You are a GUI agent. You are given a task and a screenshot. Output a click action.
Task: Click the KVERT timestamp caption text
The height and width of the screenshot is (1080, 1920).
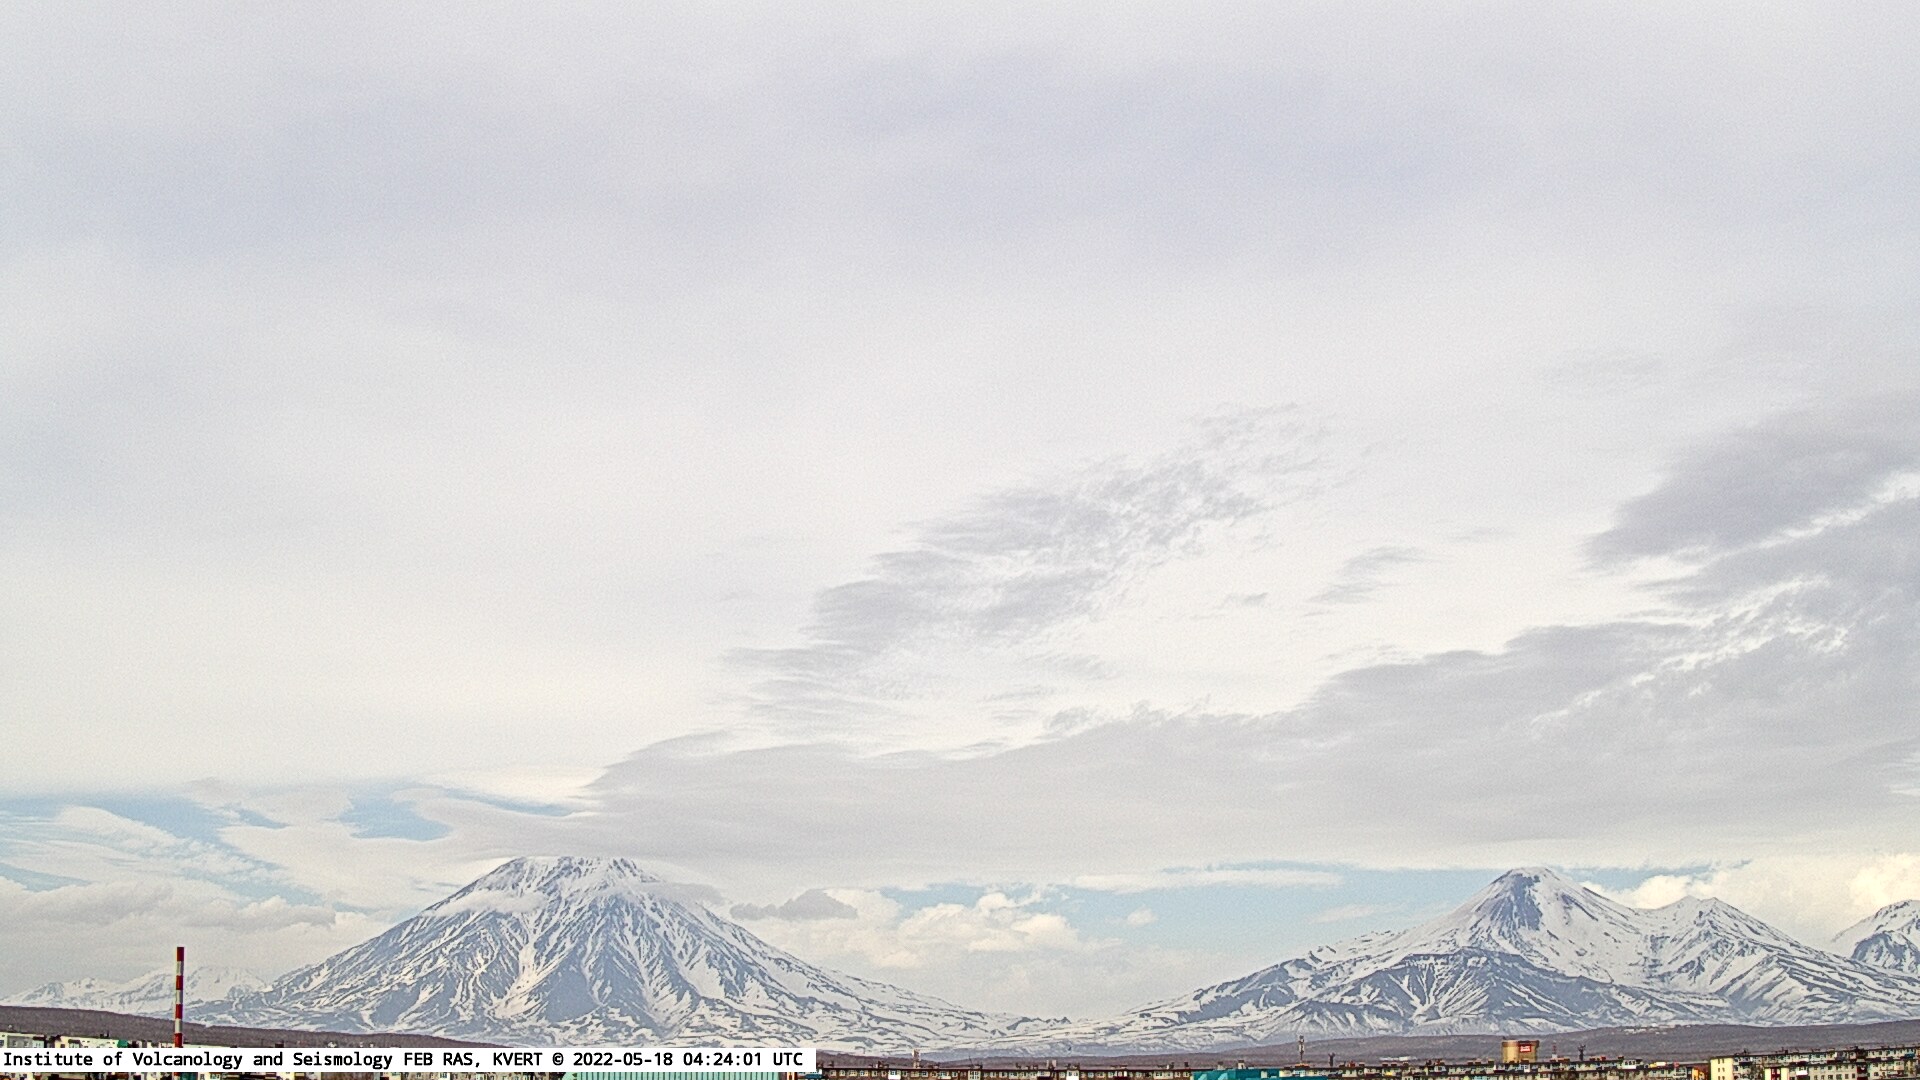click(x=403, y=1059)
